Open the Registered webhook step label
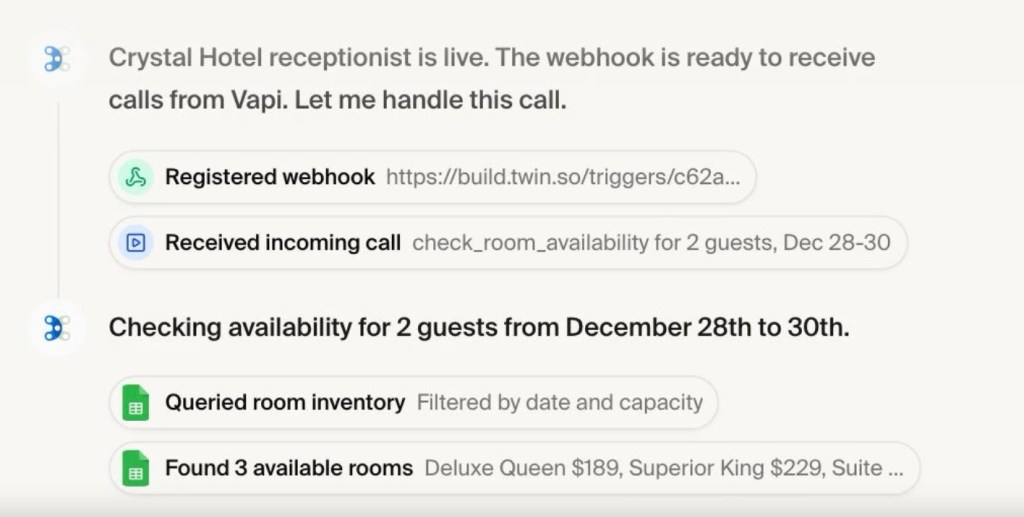This screenshot has width=1024, height=517. 270,177
